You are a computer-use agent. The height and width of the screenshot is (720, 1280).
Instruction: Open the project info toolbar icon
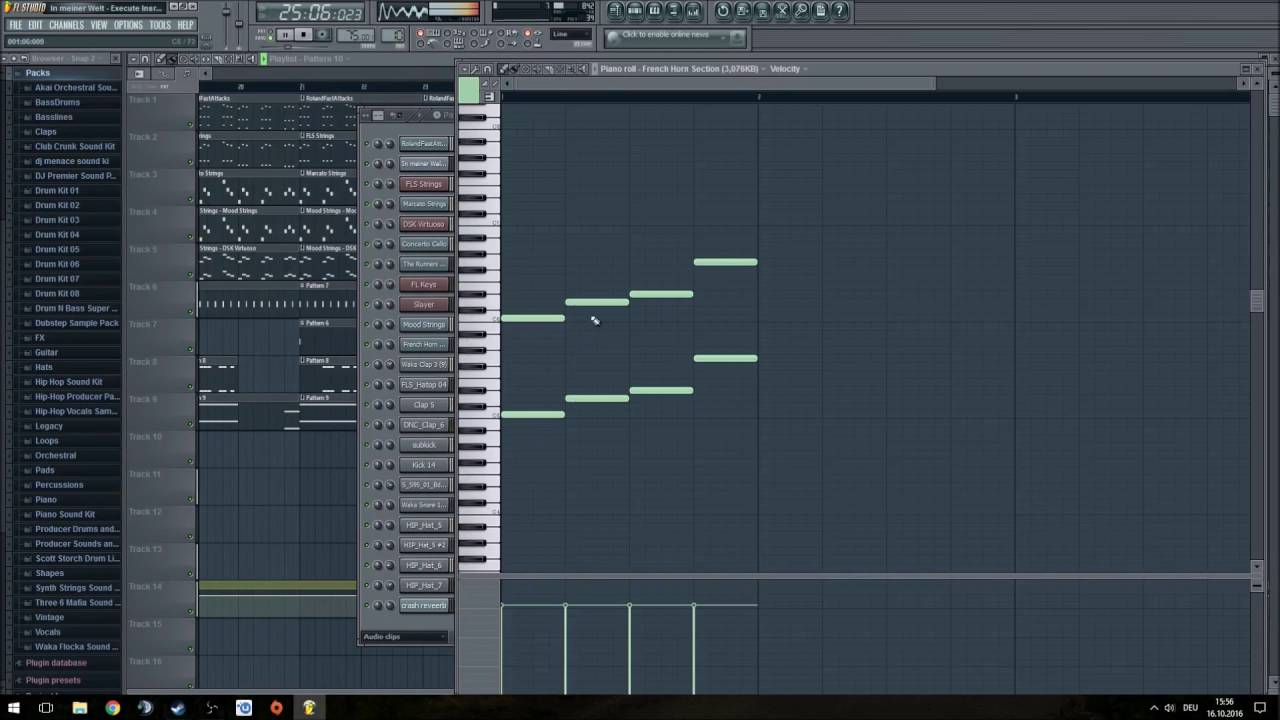pos(820,11)
